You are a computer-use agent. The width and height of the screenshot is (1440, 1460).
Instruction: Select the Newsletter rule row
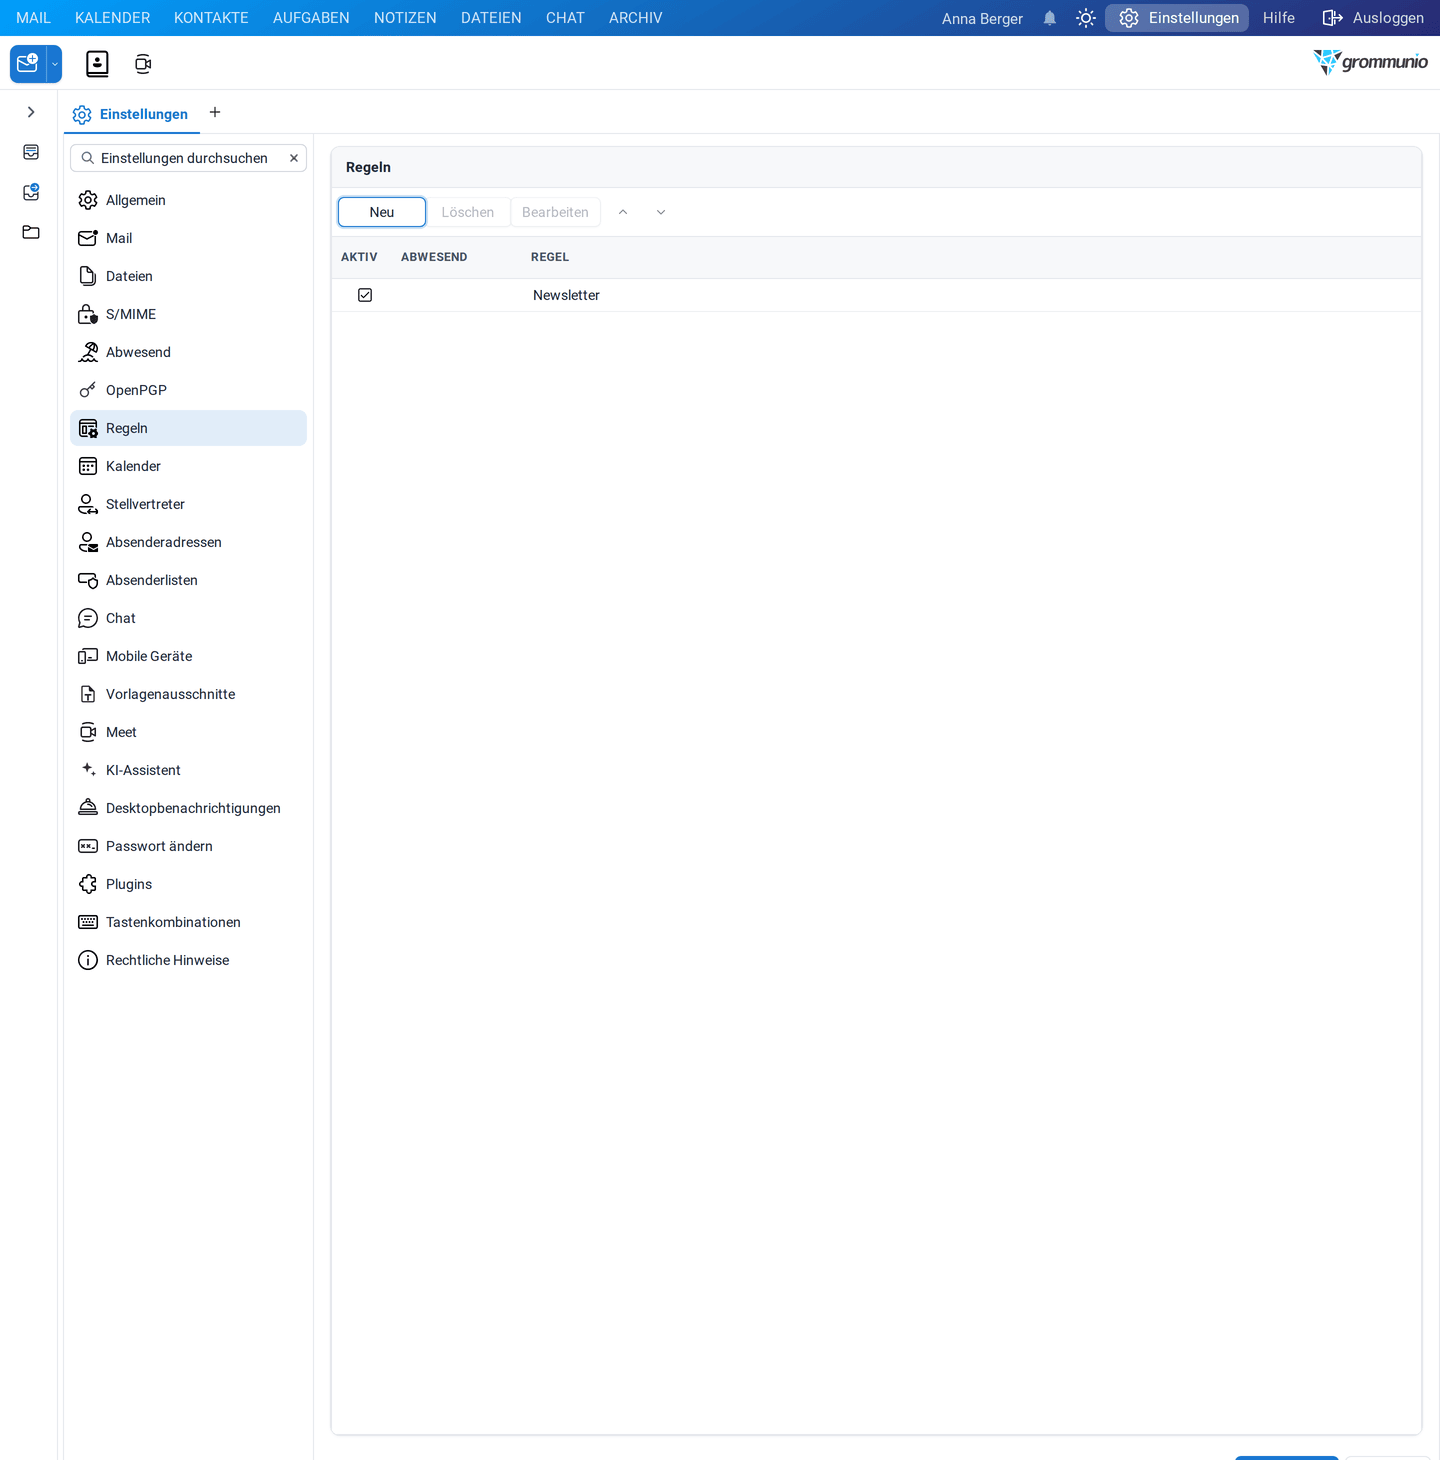click(x=876, y=295)
